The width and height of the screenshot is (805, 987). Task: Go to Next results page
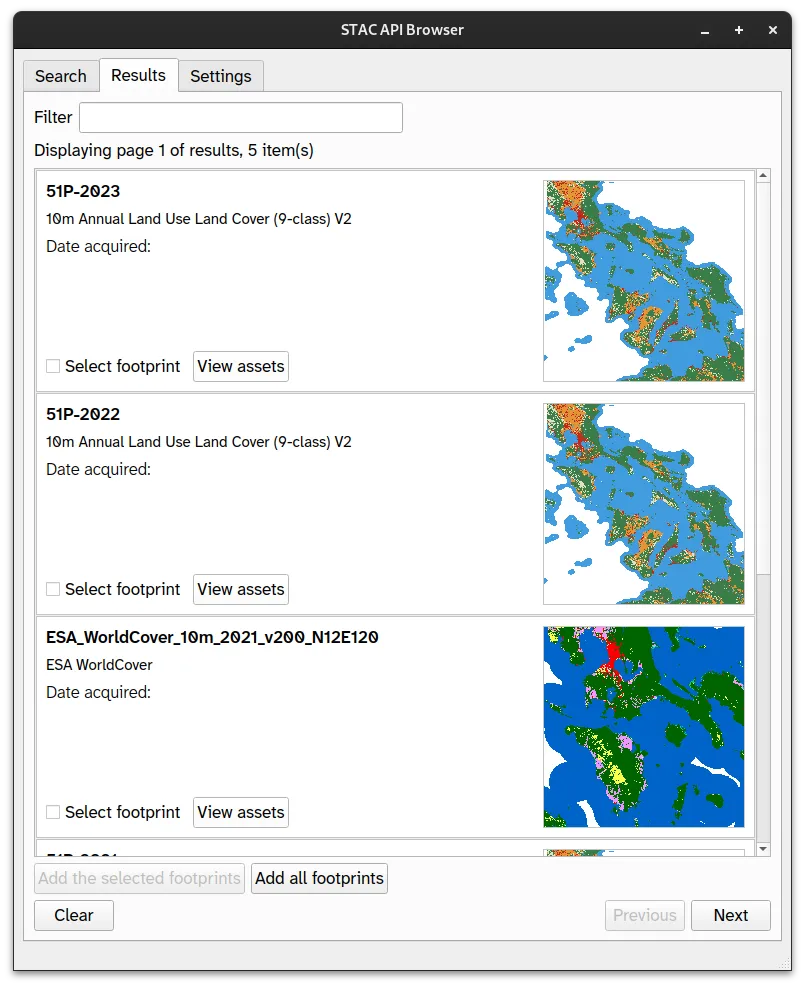(730, 915)
